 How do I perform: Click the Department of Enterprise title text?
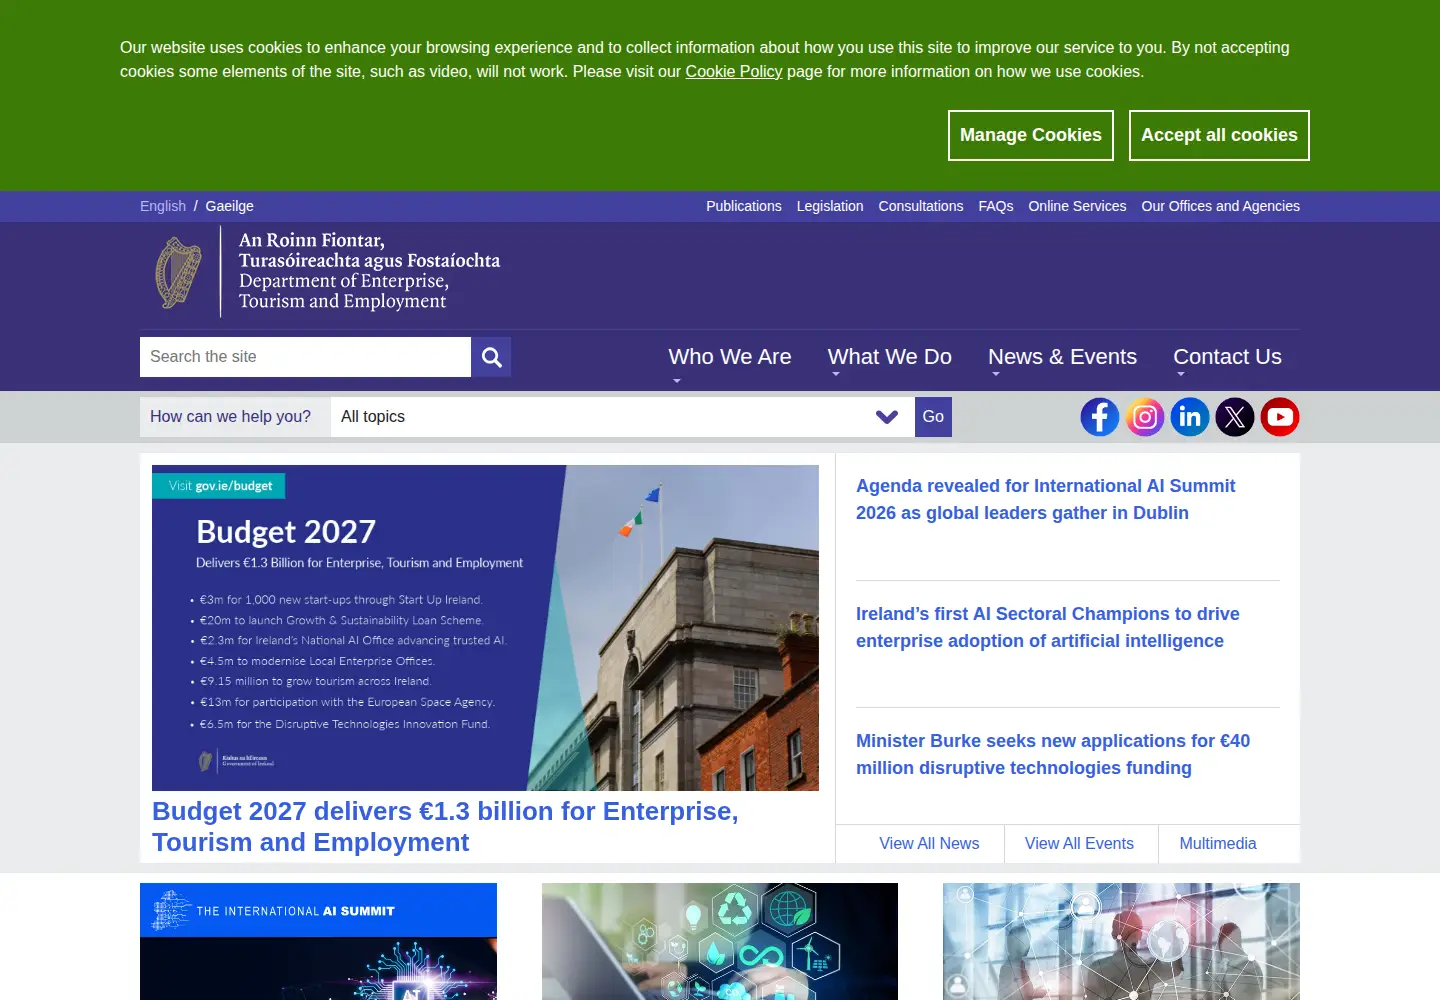tap(343, 291)
